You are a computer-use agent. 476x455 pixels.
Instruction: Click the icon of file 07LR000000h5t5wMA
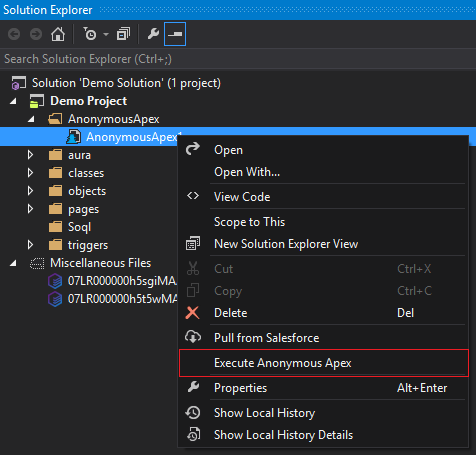point(55,299)
